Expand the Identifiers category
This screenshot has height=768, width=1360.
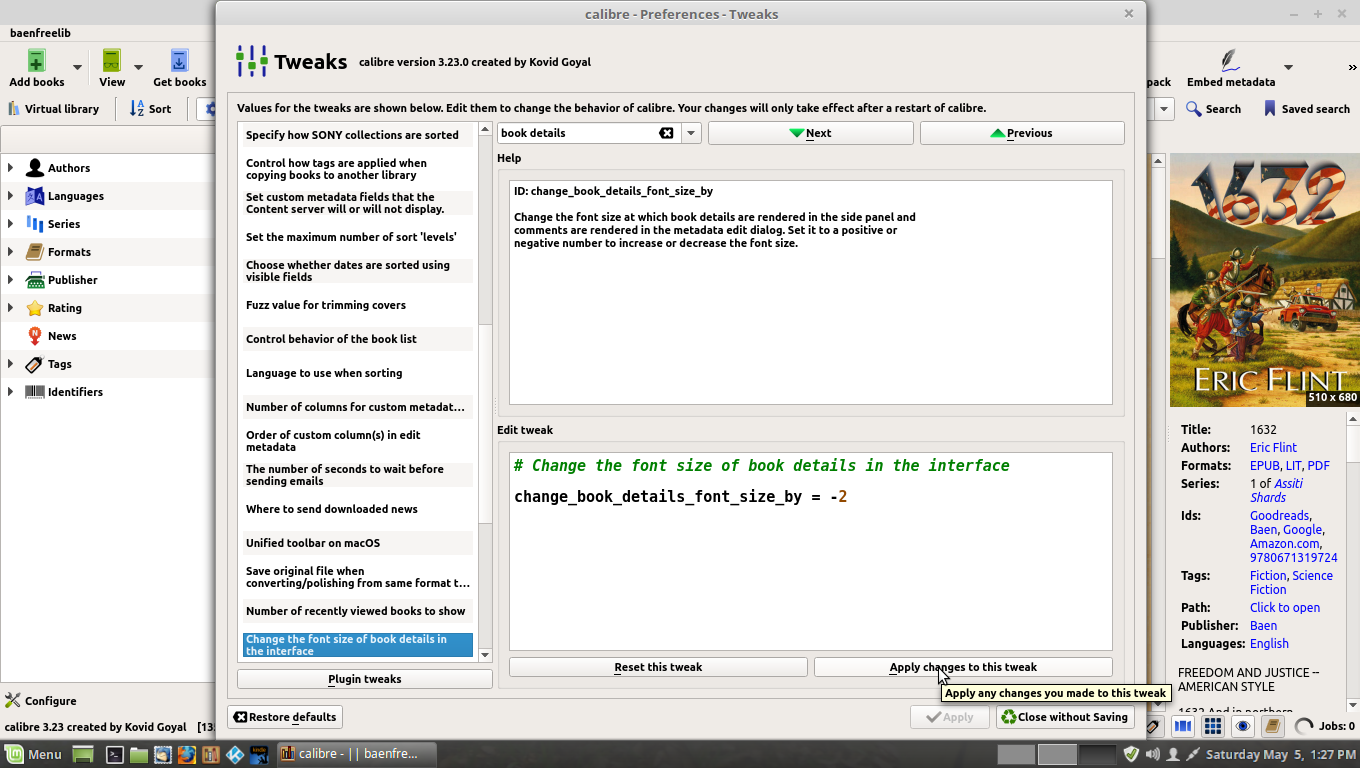(11, 392)
